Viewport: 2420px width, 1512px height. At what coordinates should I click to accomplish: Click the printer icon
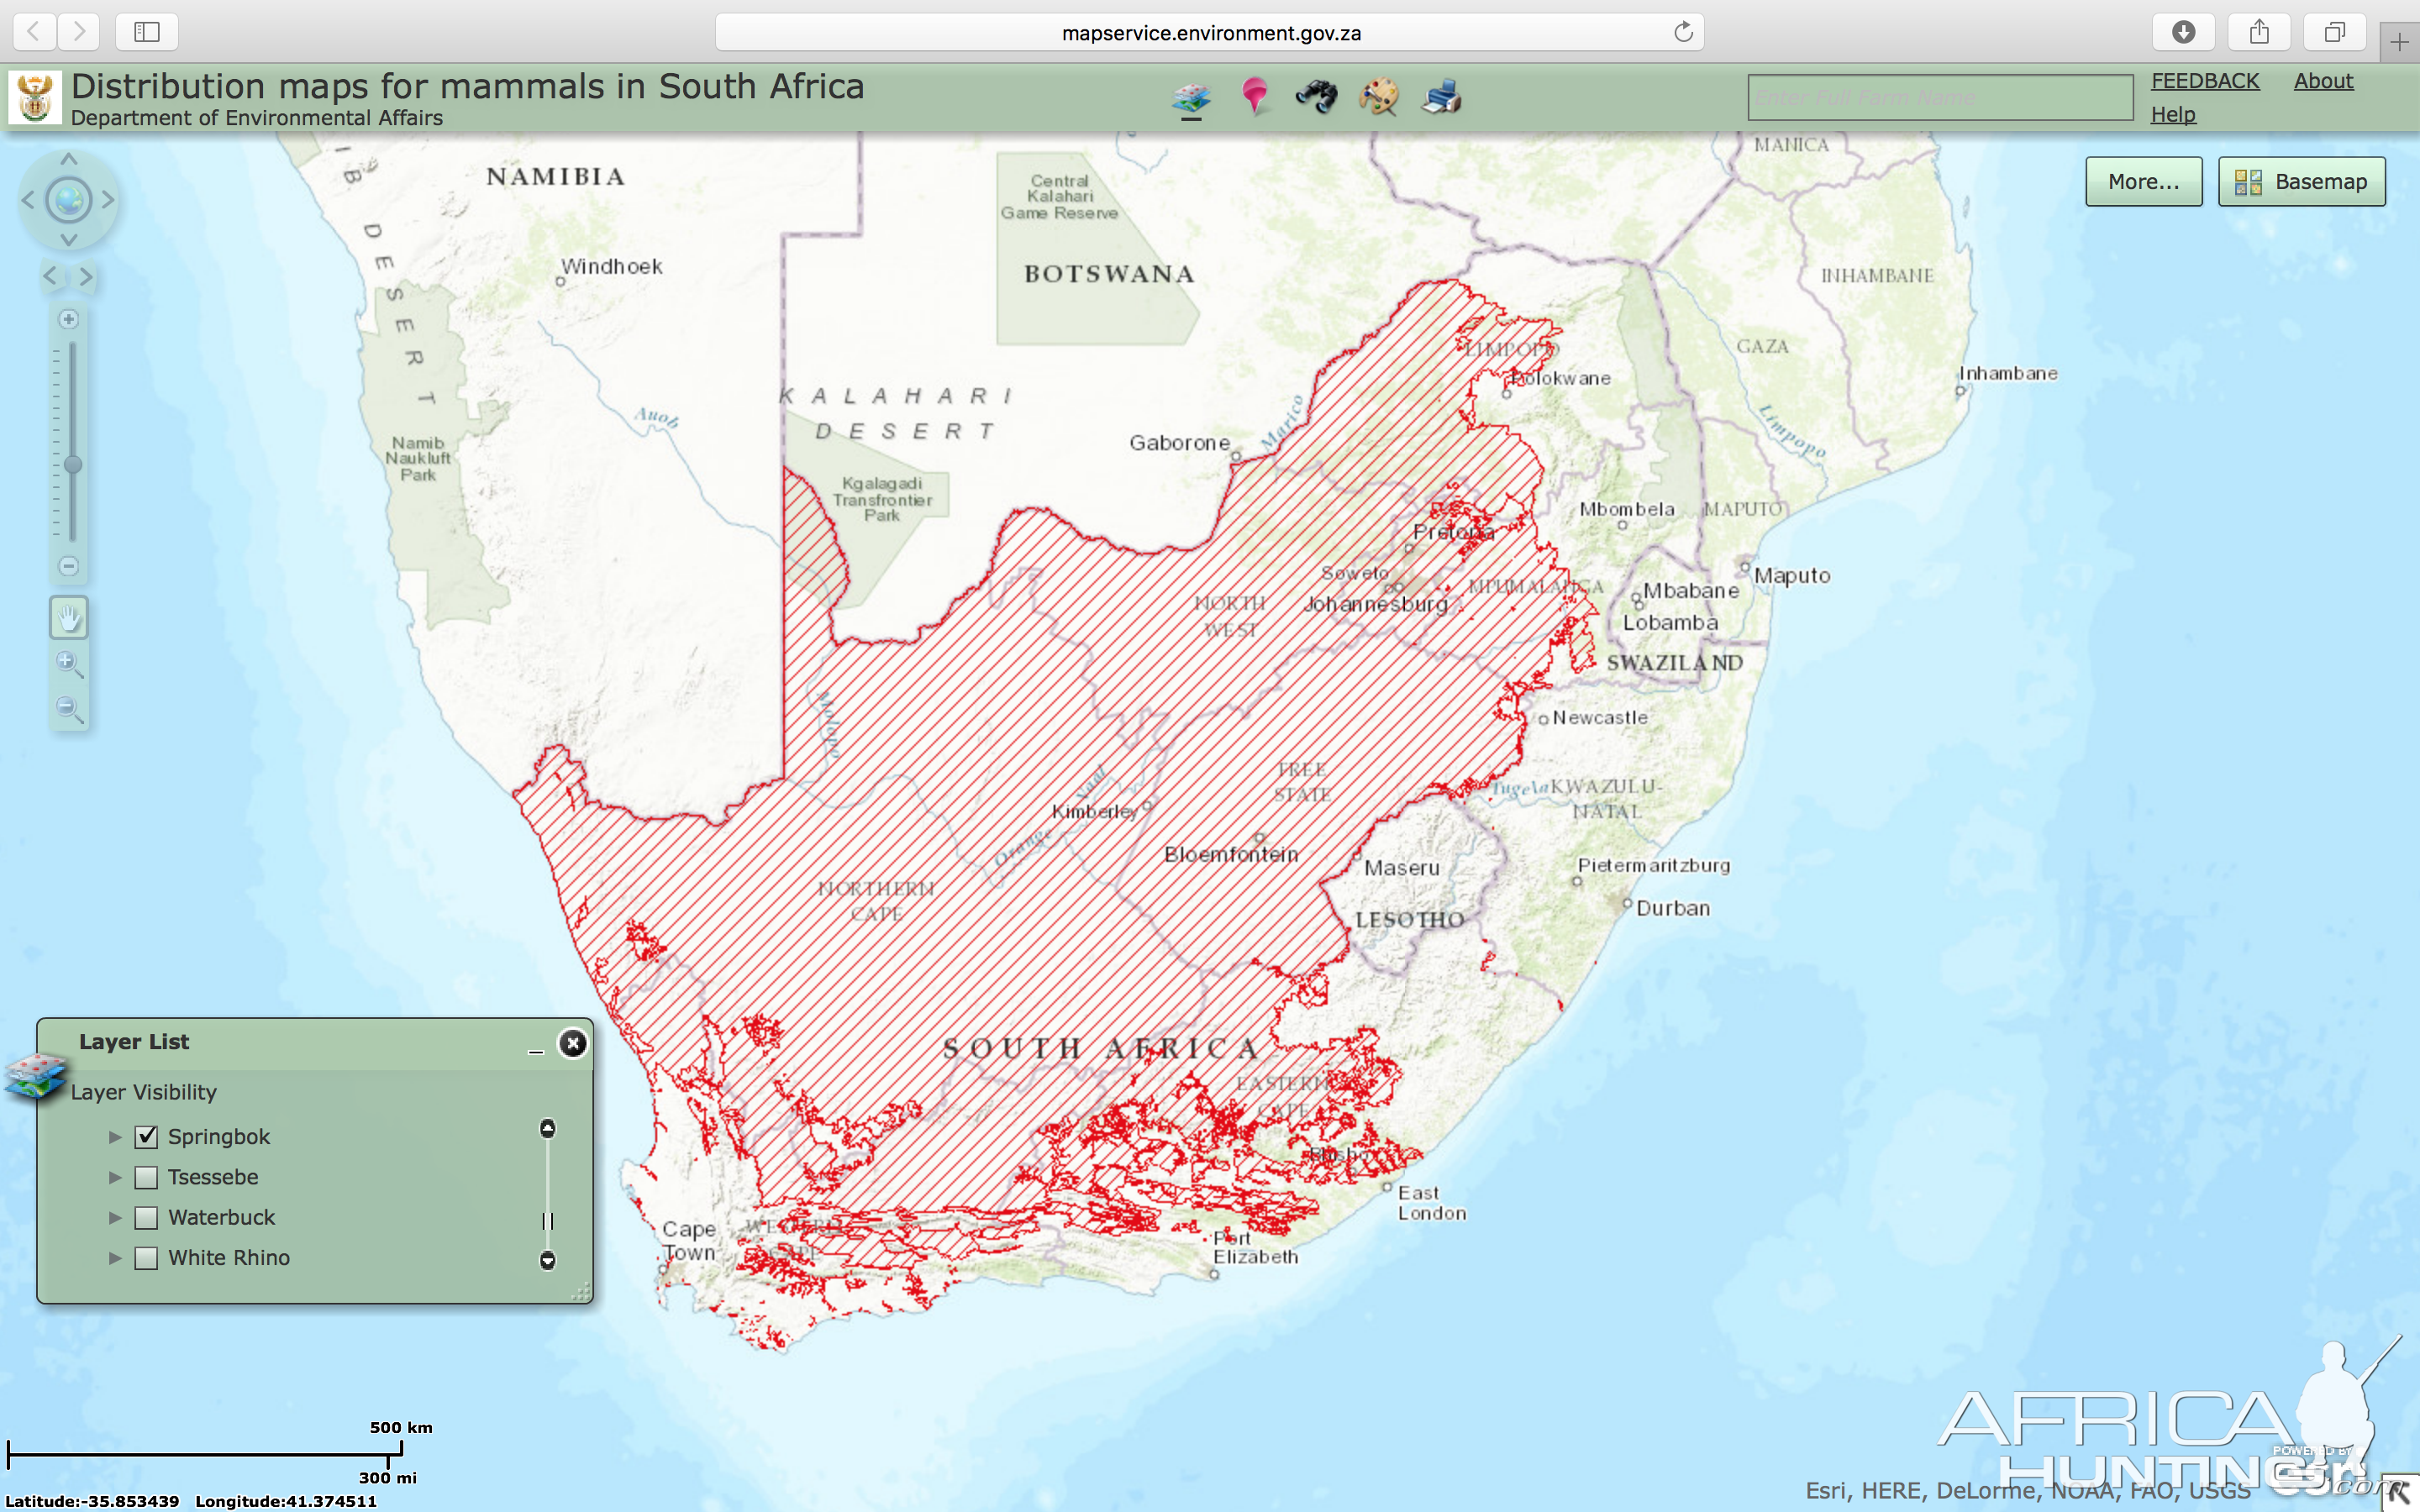click(x=1441, y=97)
